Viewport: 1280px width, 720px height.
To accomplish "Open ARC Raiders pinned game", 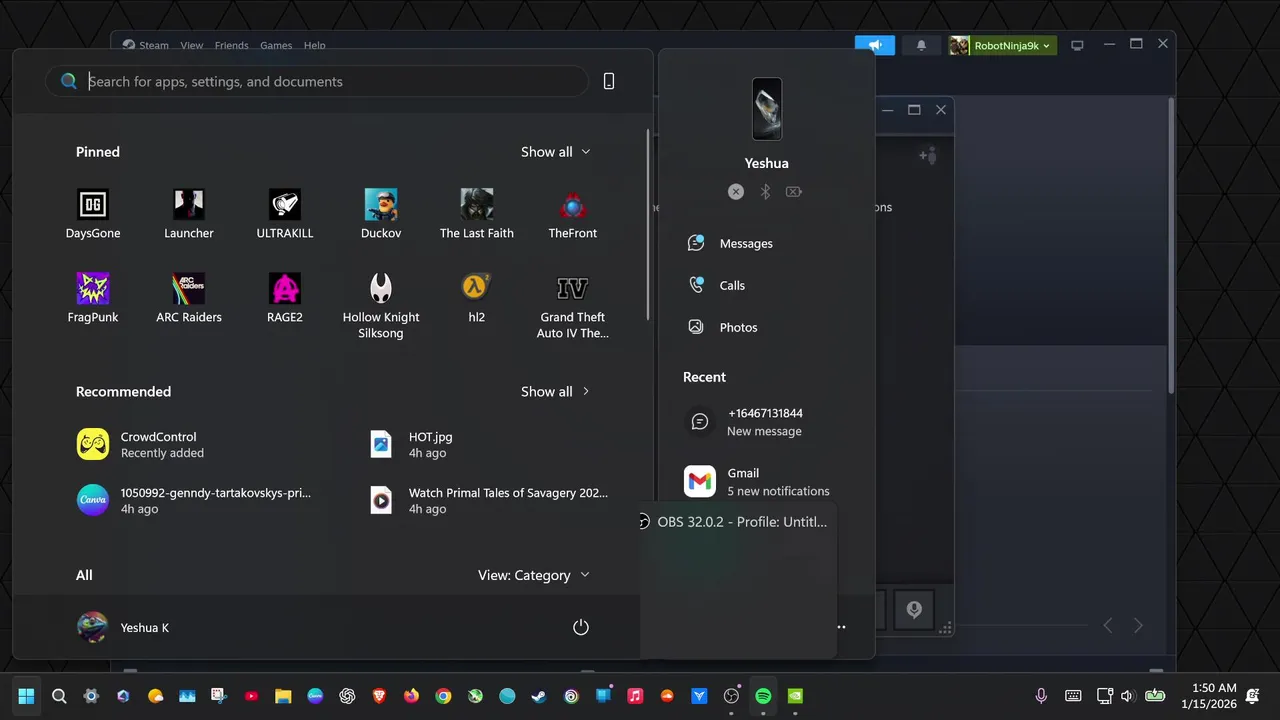I will point(189,298).
